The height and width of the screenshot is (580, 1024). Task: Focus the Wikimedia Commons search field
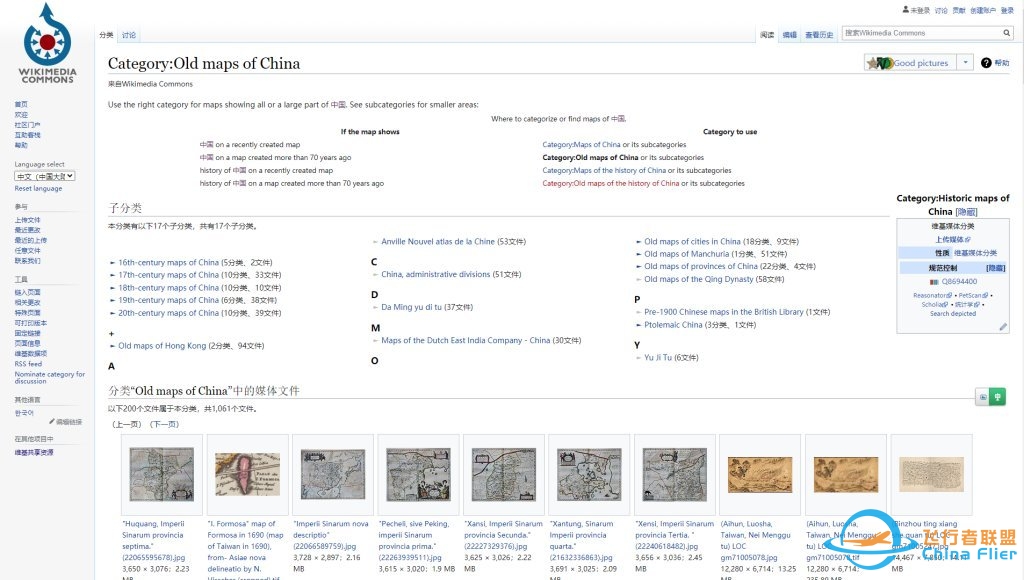pos(922,33)
